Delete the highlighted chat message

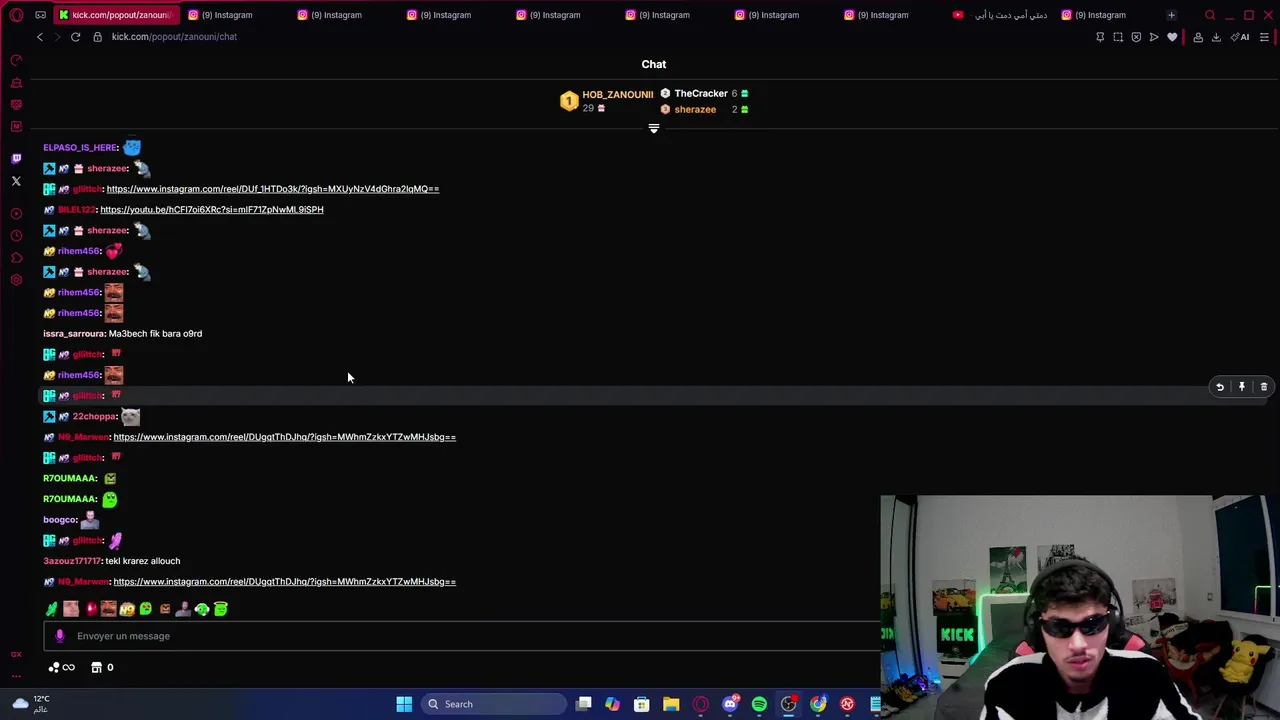(x=1264, y=387)
